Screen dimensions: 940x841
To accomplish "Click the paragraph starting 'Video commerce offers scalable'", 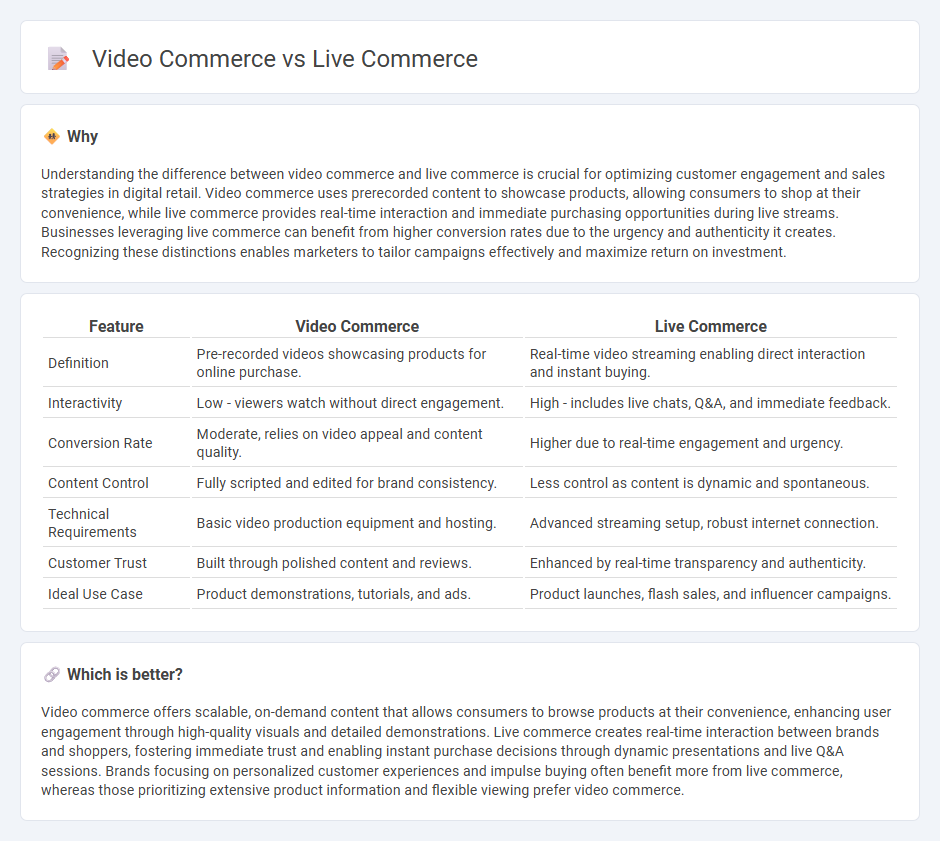I will (x=466, y=752).
